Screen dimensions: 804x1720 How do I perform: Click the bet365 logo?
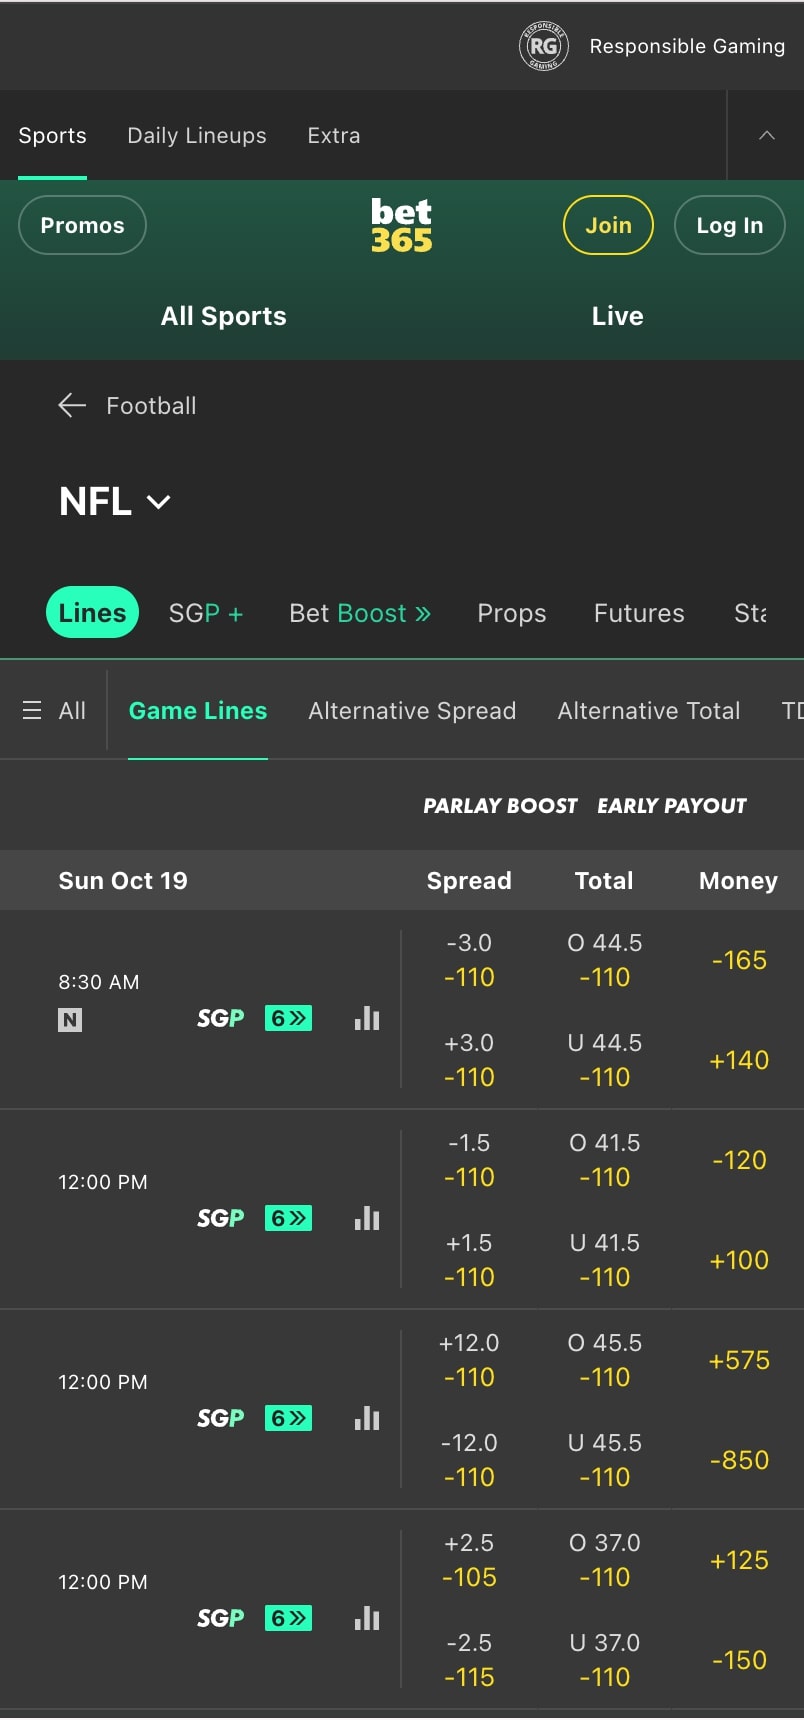[401, 225]
